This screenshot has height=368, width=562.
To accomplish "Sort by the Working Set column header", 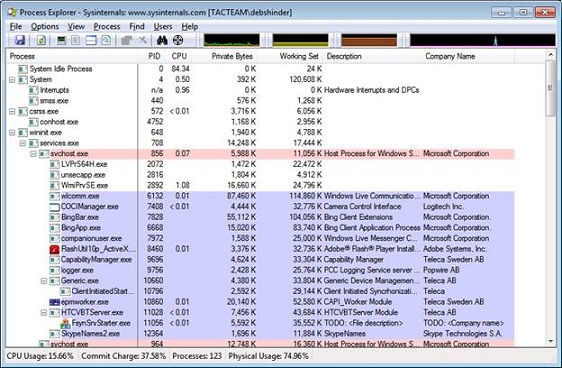I will [299, 56].
